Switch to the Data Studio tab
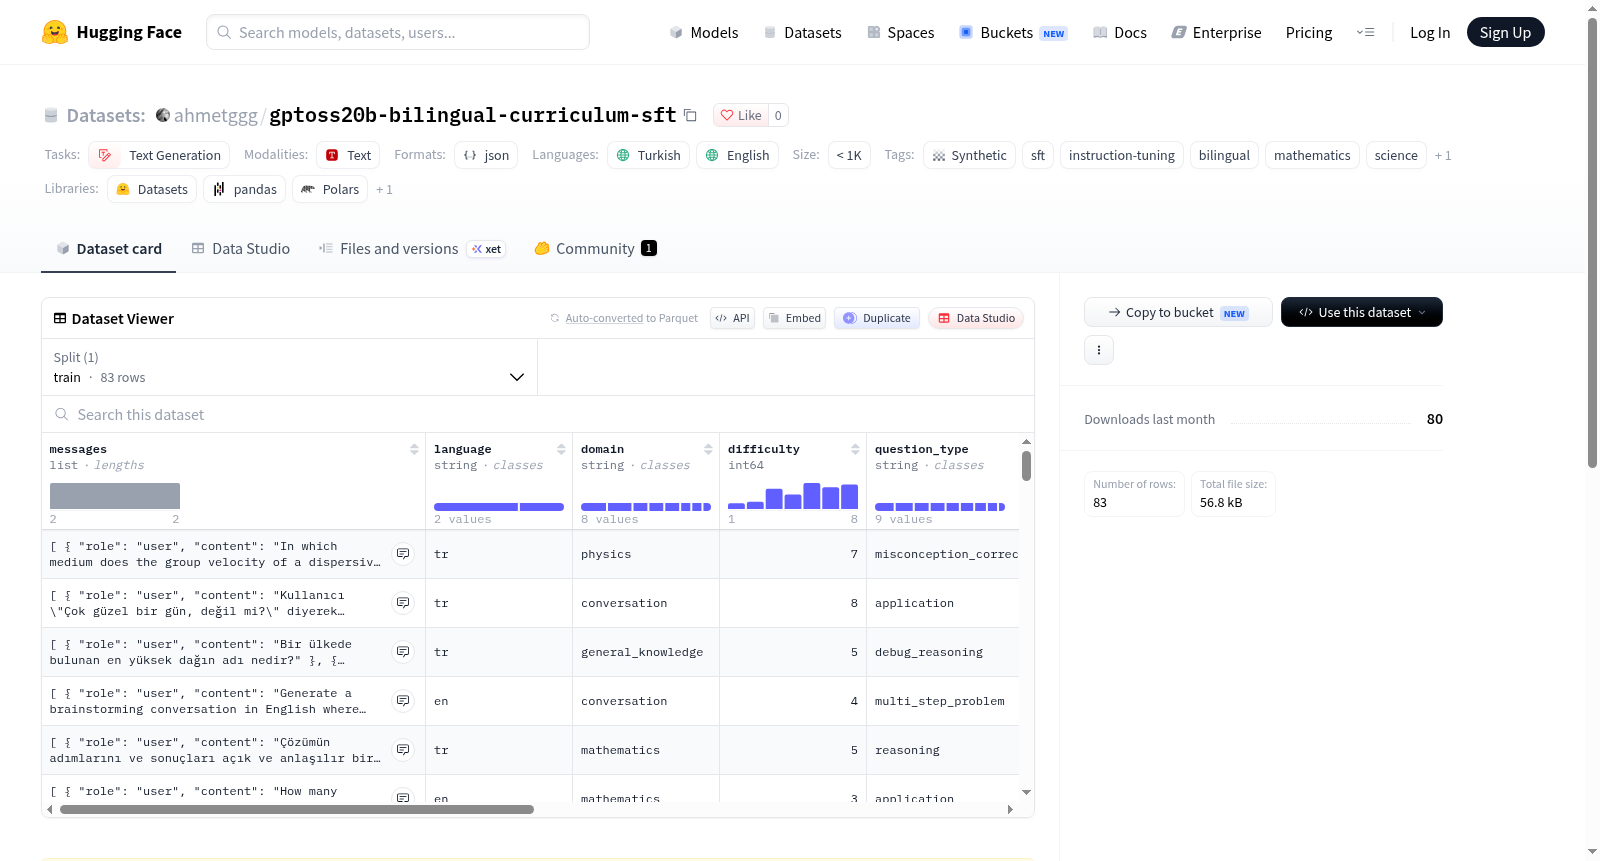The width and height of the screenshot is (1600, 861). tap(241, 249)
